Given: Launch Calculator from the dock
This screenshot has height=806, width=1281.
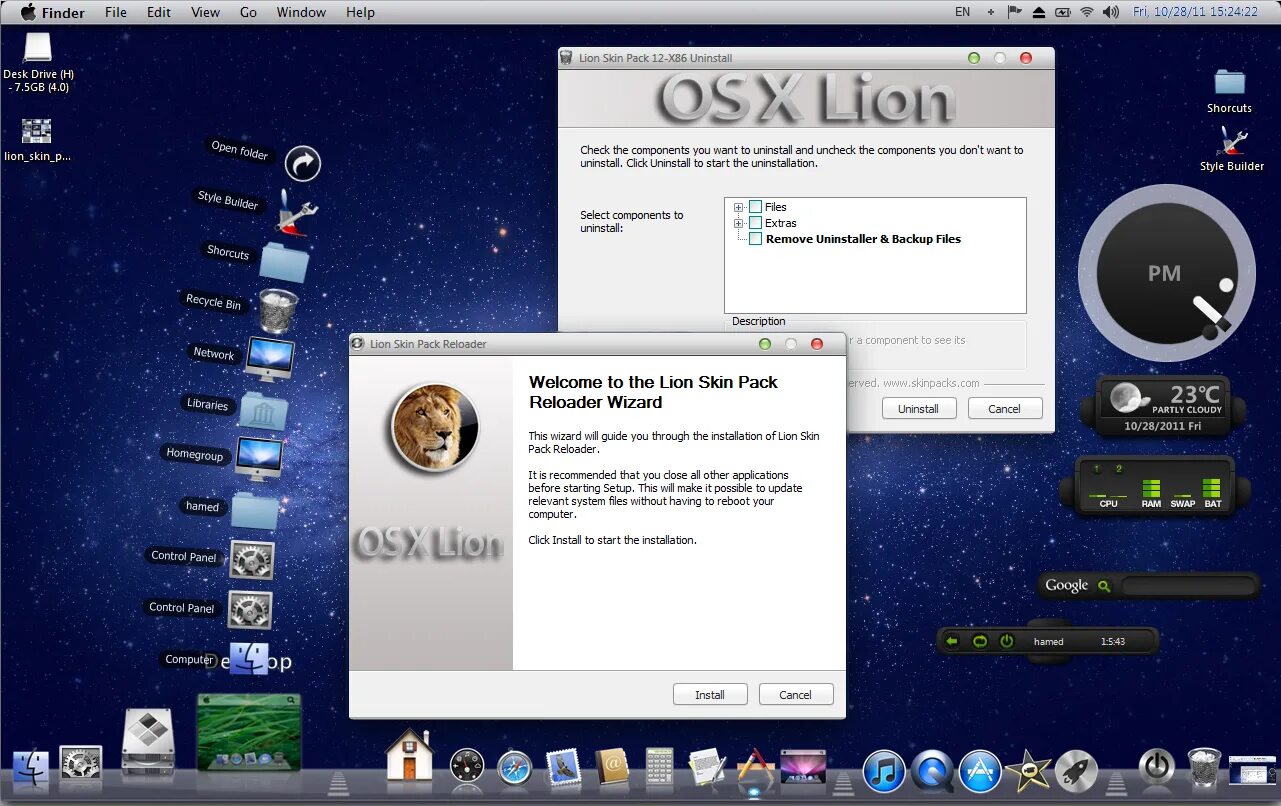Looking at the screenshot, I should (x=659, y=766).
